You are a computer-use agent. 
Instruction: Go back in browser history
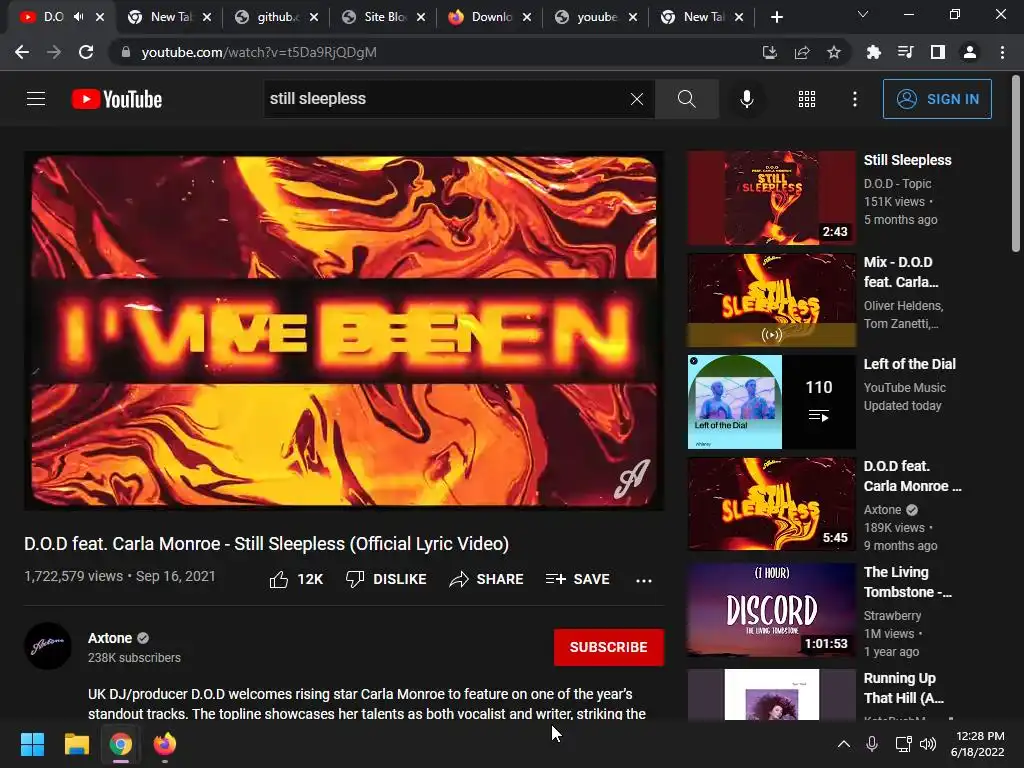click(22, 52)
